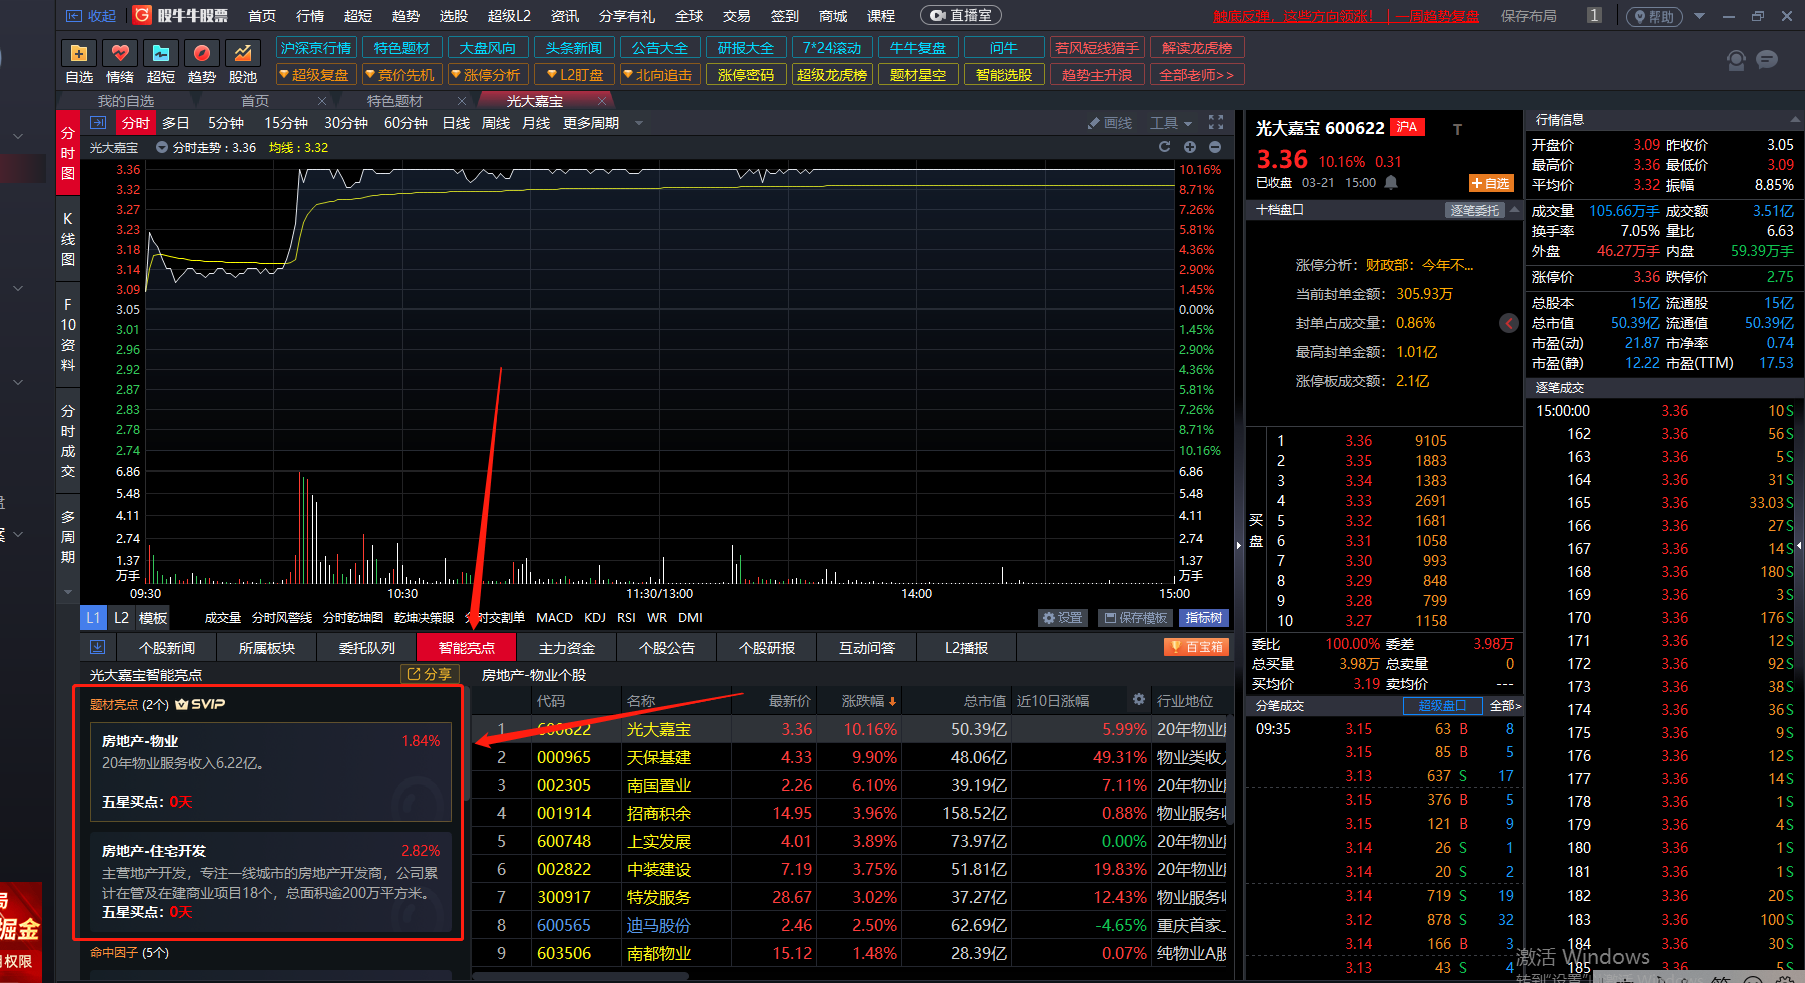Click the red collapse arrow in limit-up analysis

click(x=1509, y=323)
